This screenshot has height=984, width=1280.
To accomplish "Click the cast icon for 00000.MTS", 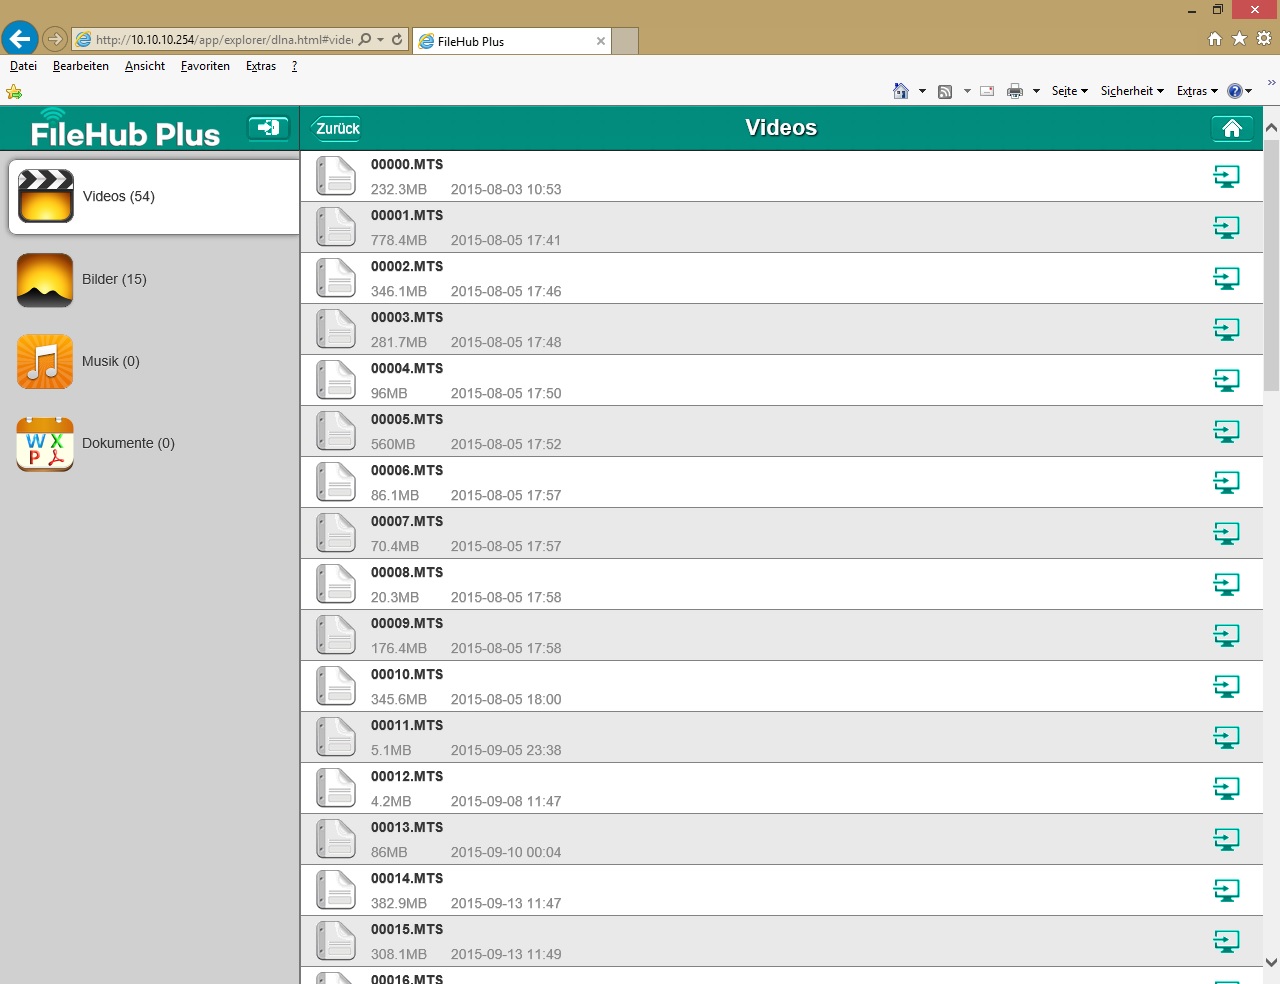I will pos(1226,177).
